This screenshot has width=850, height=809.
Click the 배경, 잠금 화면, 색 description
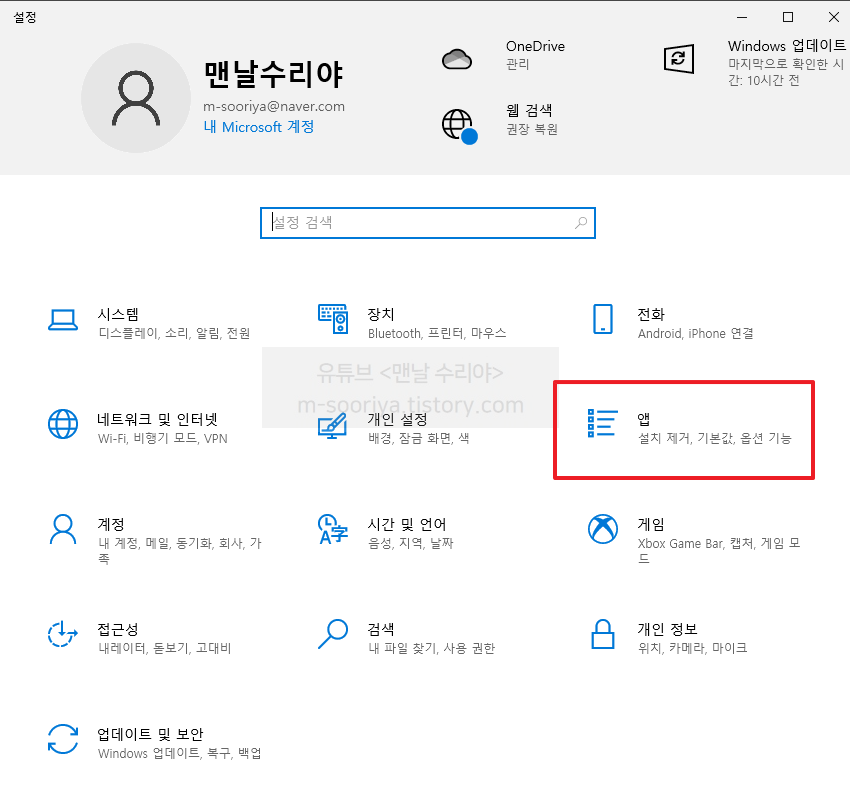coord(418,438)
